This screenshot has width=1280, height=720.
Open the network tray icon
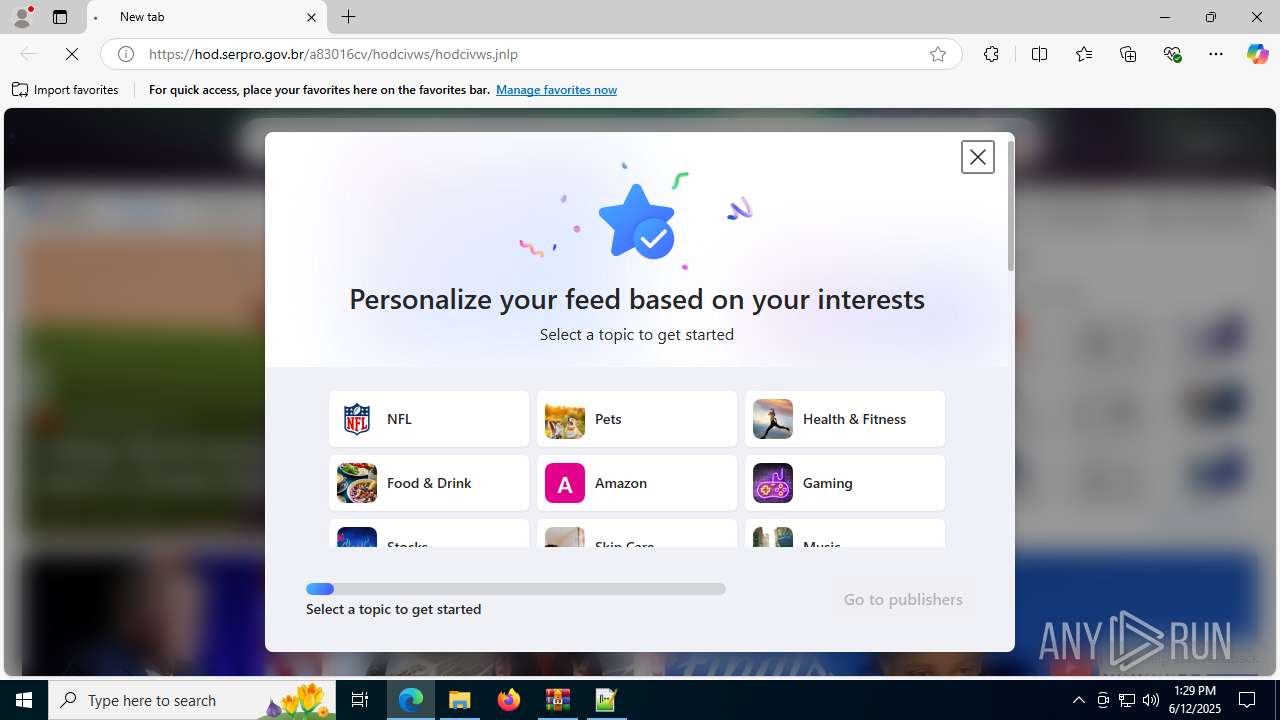pyautogui.click(x=1127, y=700)
